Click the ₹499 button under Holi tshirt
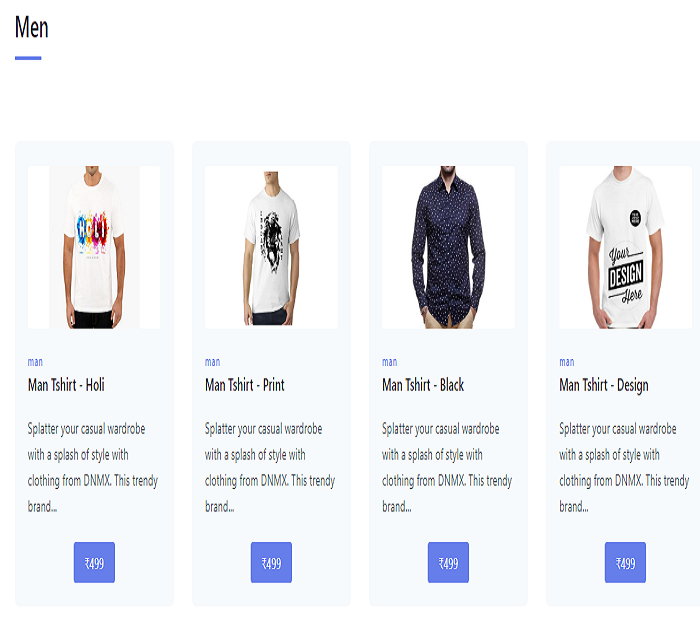The width and height of the screenshot is (700, 620). pyautogui.click(x=94, y=562)
